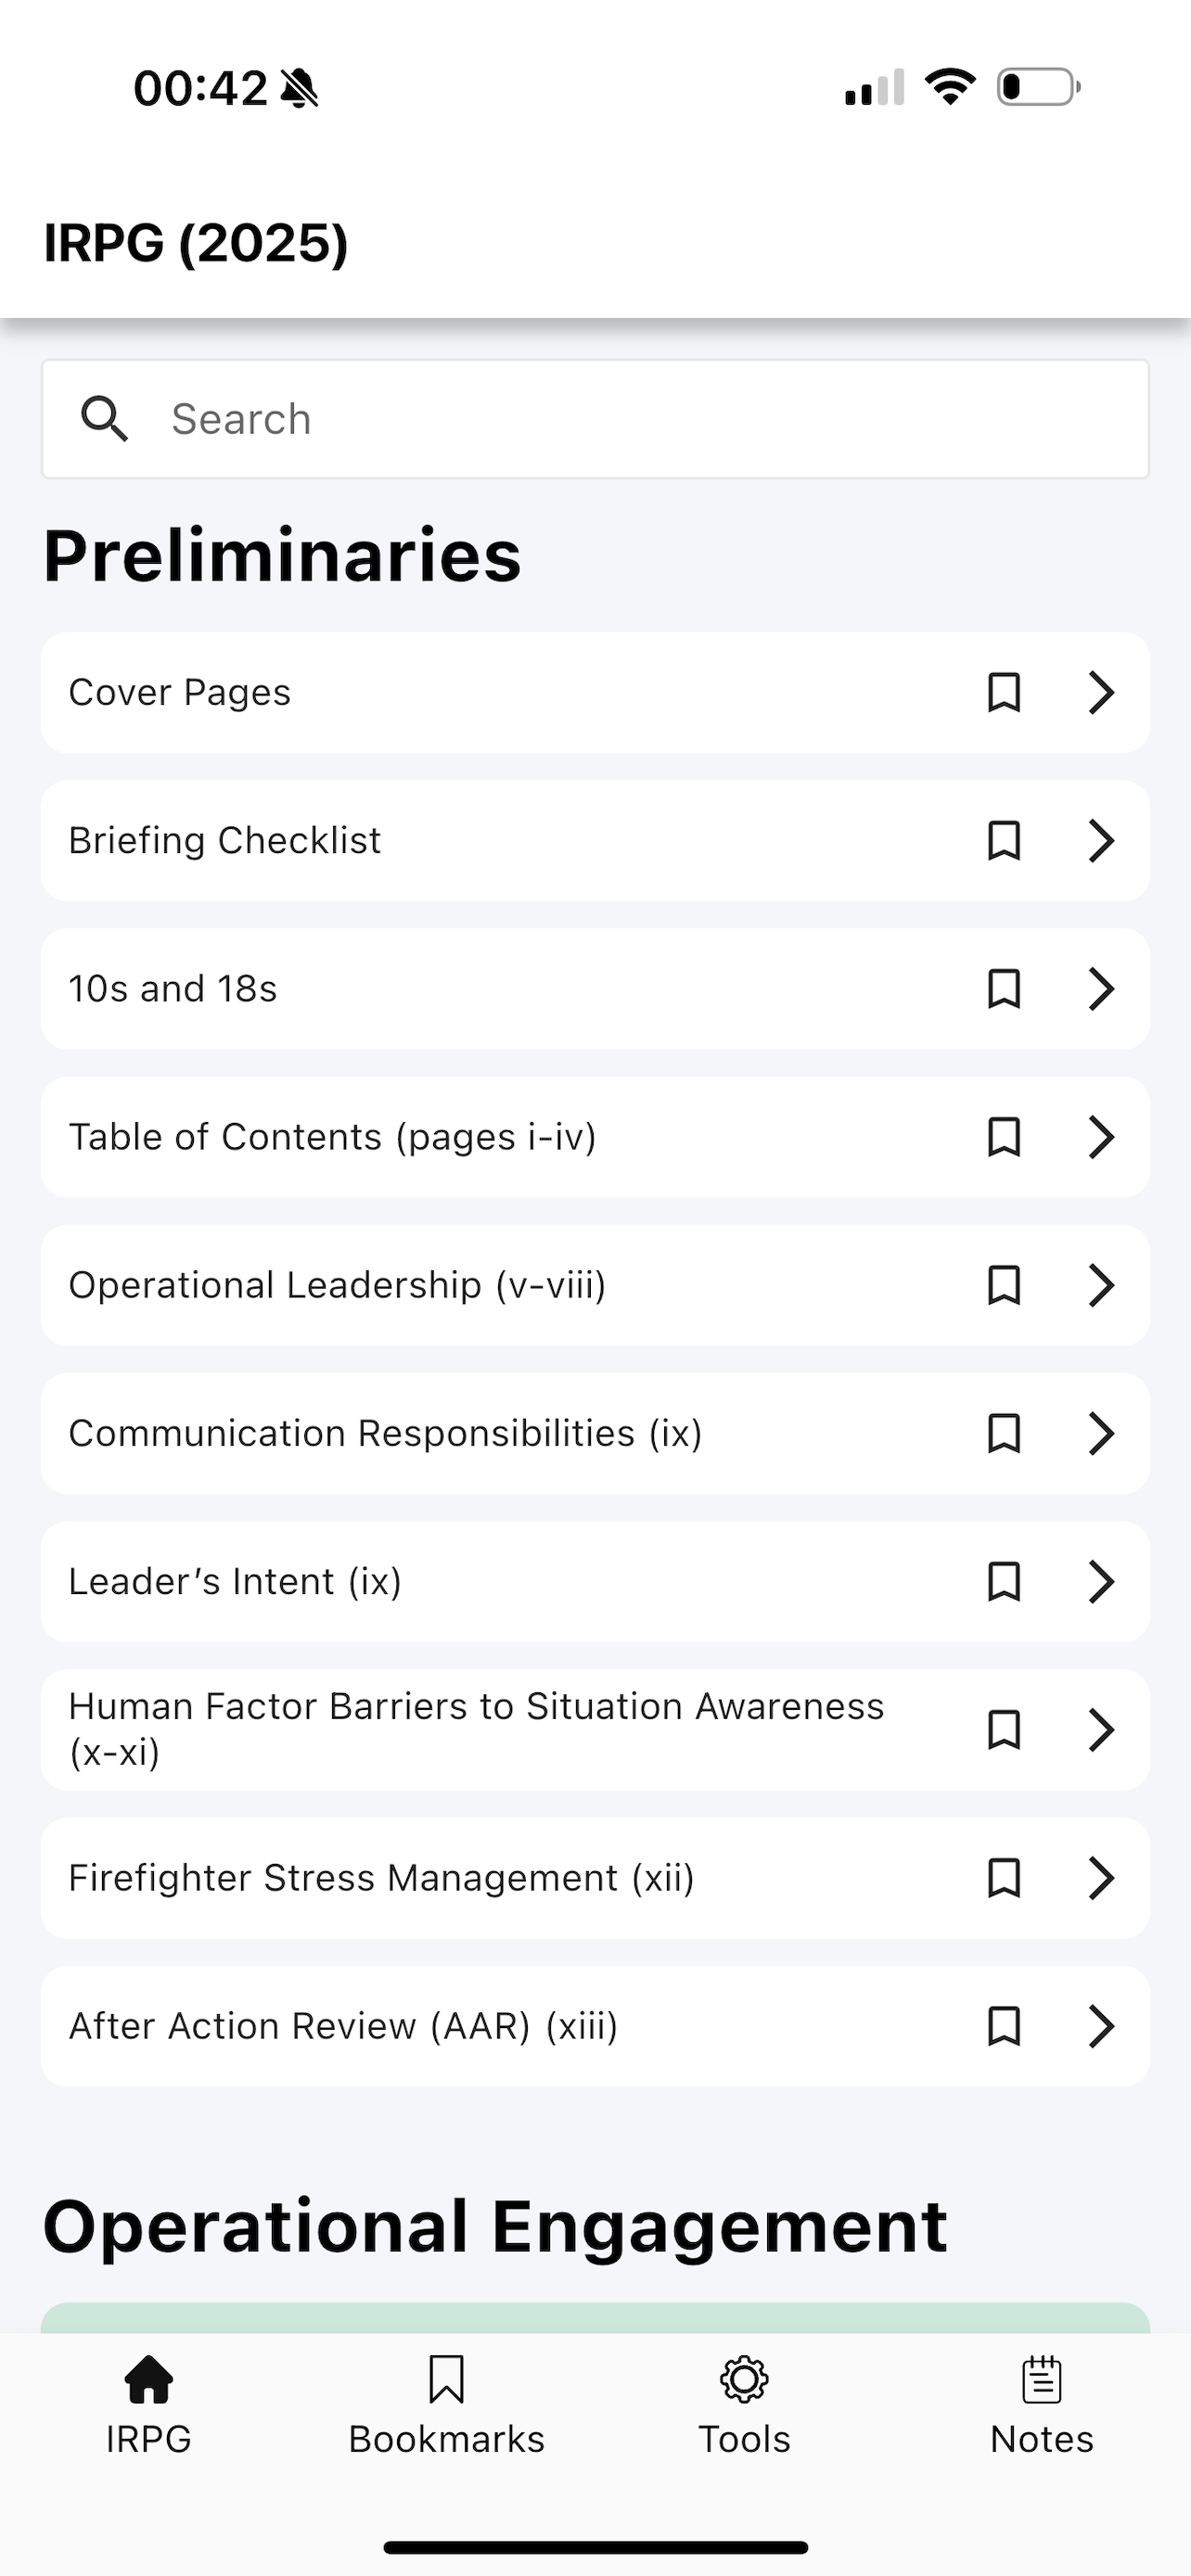
Task: Bookmark Human Factor Barriers to Situation Awareness
Action: pyautogui.click(x=1004, y=1729)
